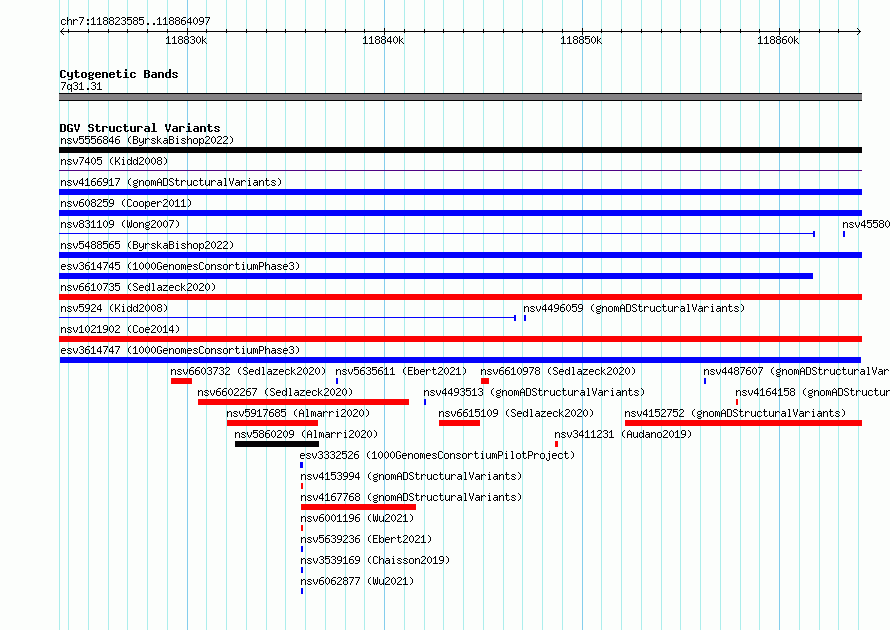Open nsv5860209 (Almarri2020) label
The width and height of the screenshot is (890, 630).
pos(306,434)
